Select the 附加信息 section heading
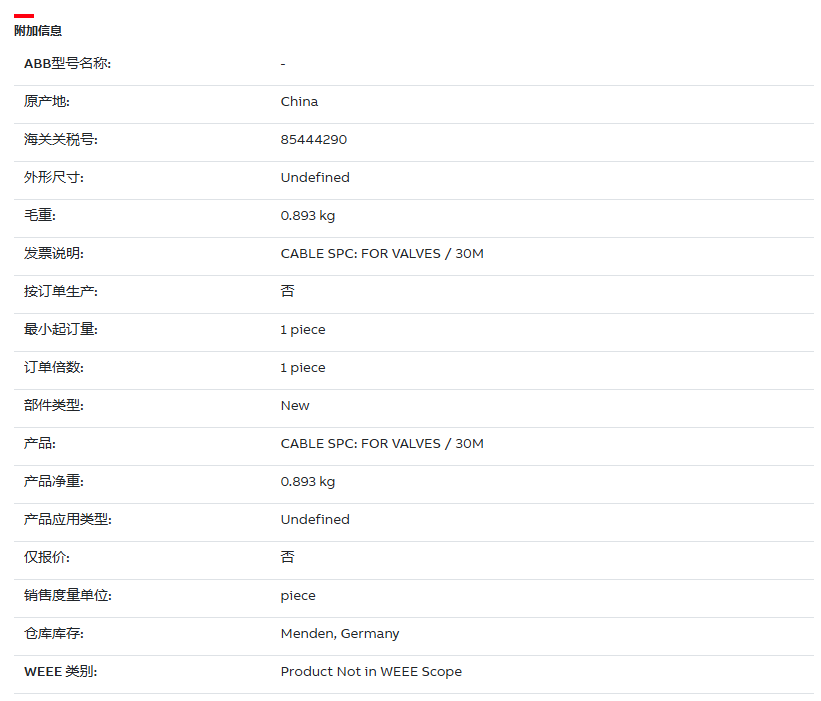This screenshot has height=701, width=821. (x=38, y=31)
